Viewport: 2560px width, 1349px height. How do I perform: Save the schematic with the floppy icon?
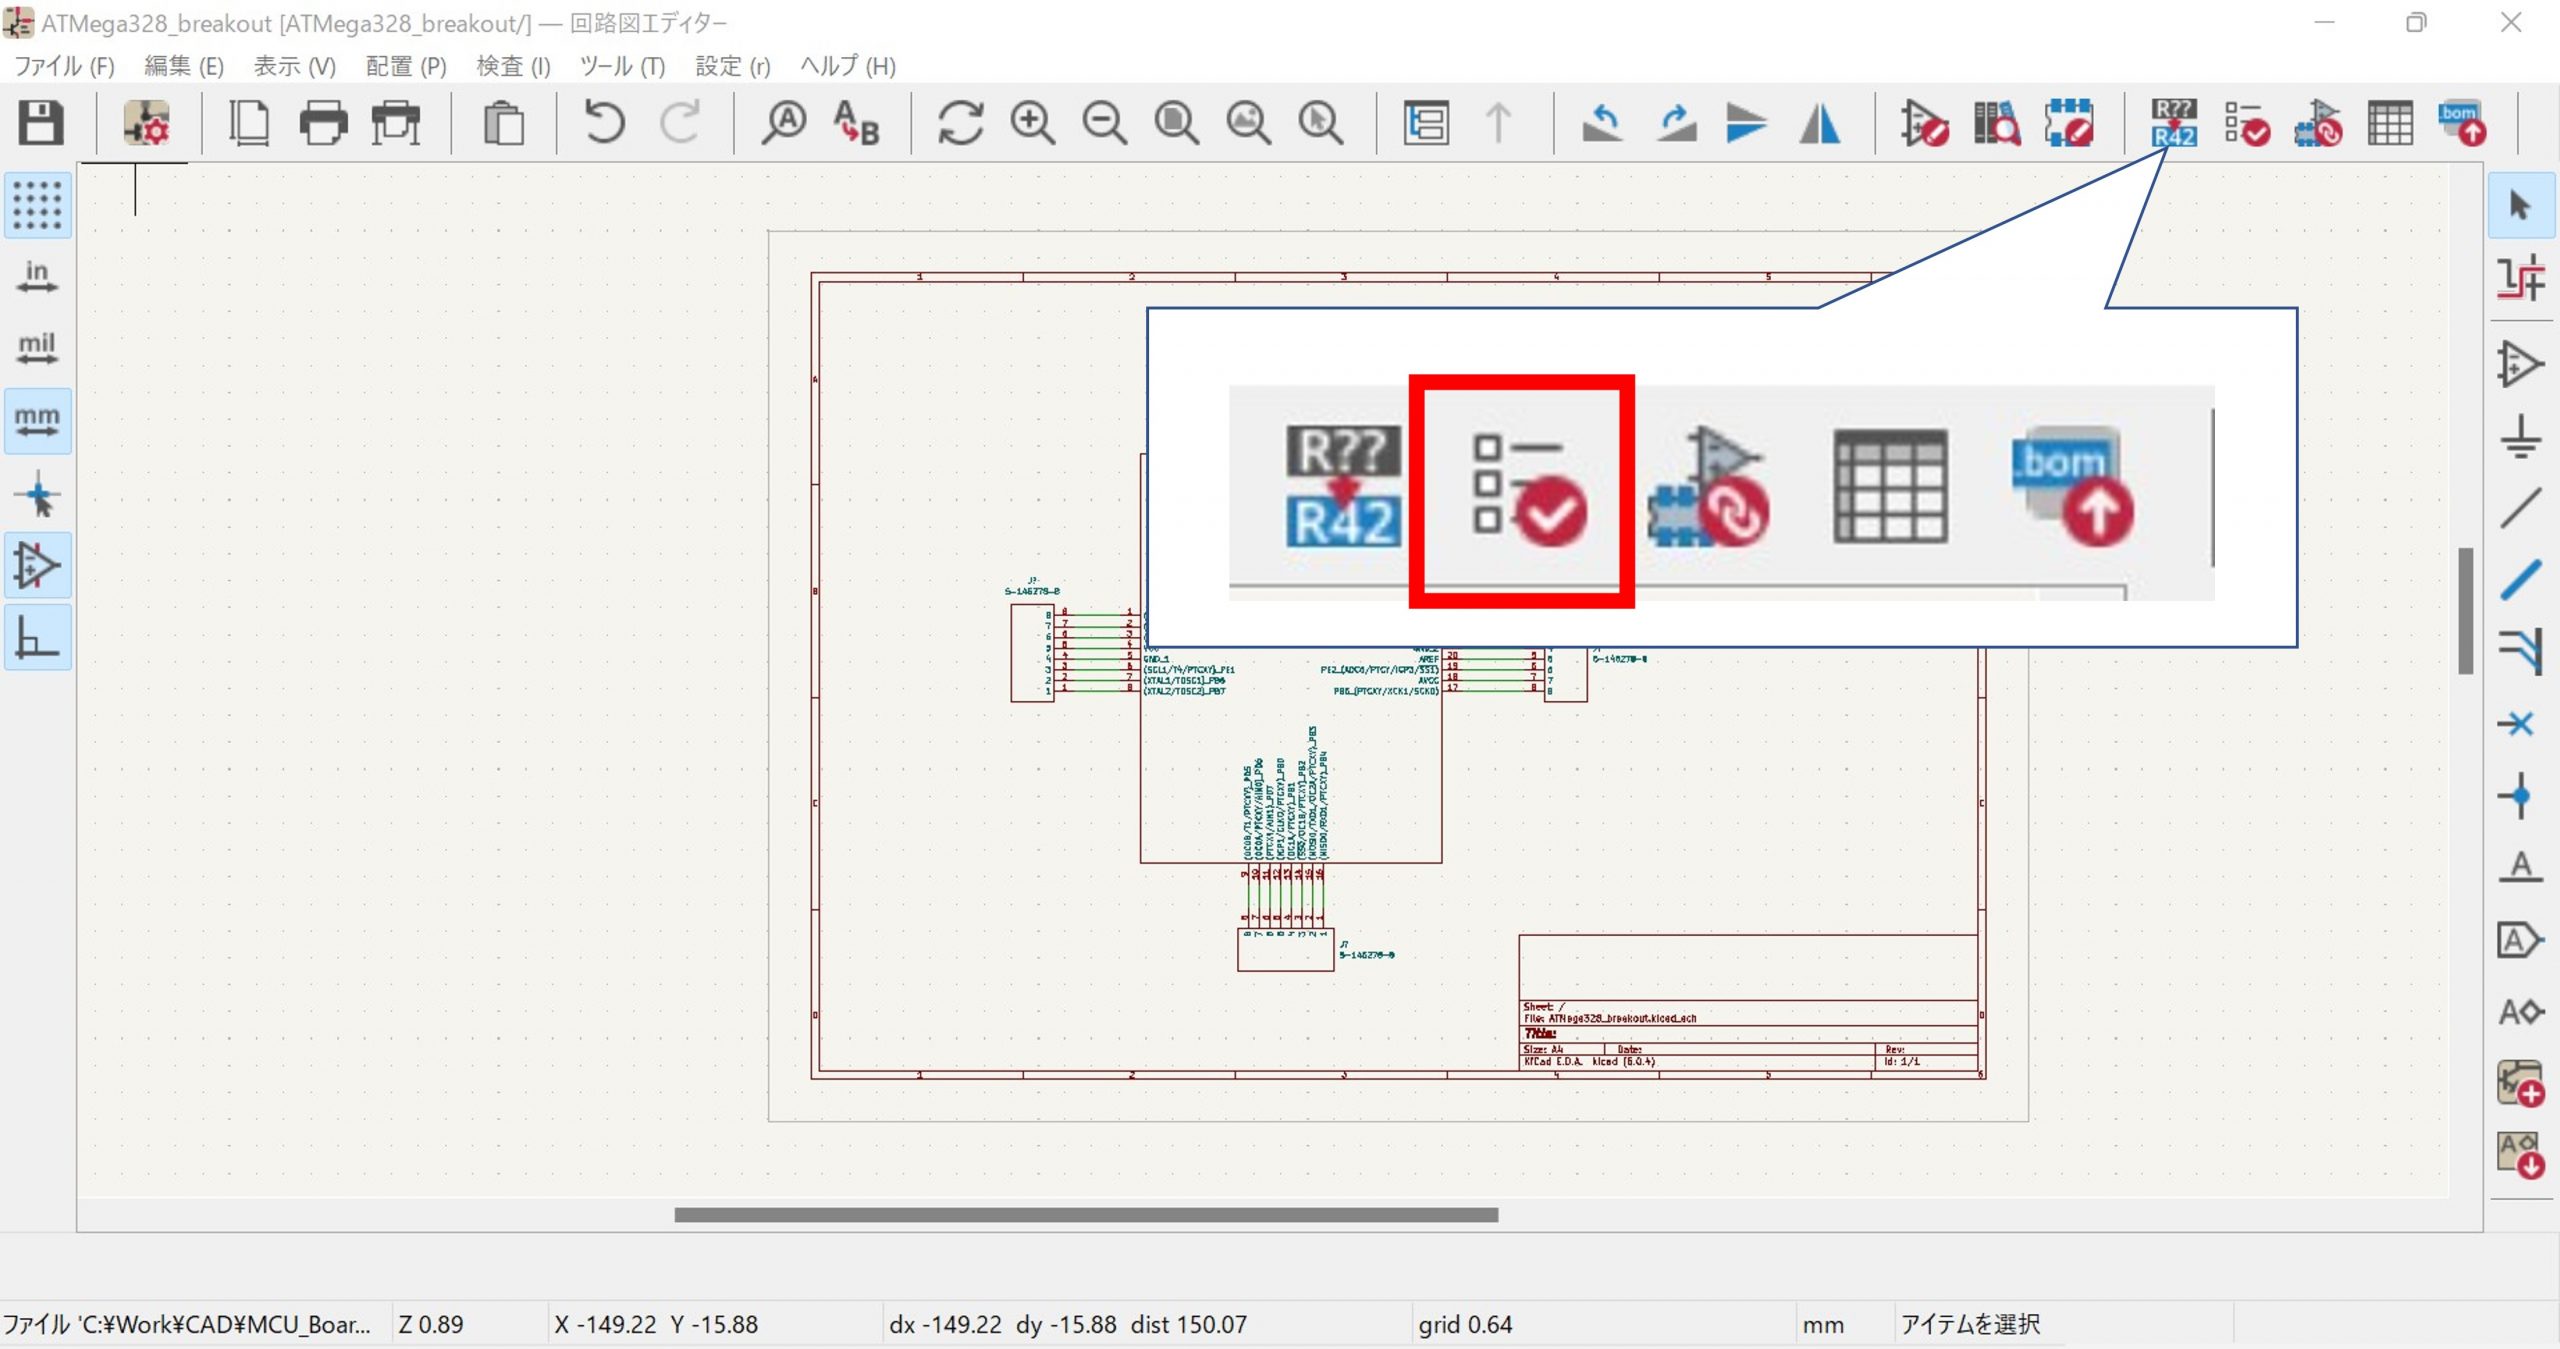point(41,123)
